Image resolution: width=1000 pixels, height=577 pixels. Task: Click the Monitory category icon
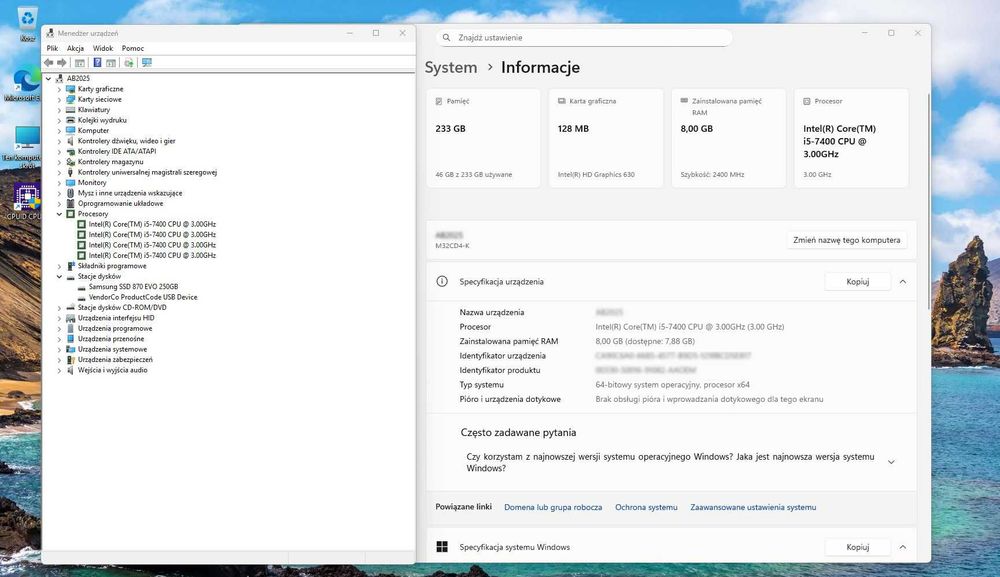[71, 182]
